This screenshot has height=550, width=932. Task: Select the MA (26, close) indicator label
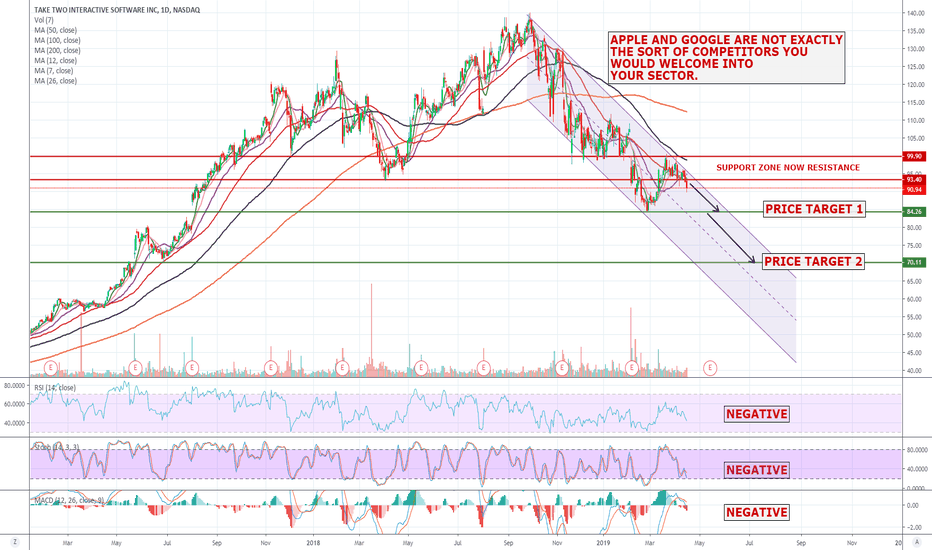pyautogui.click(x=55, y=81)
